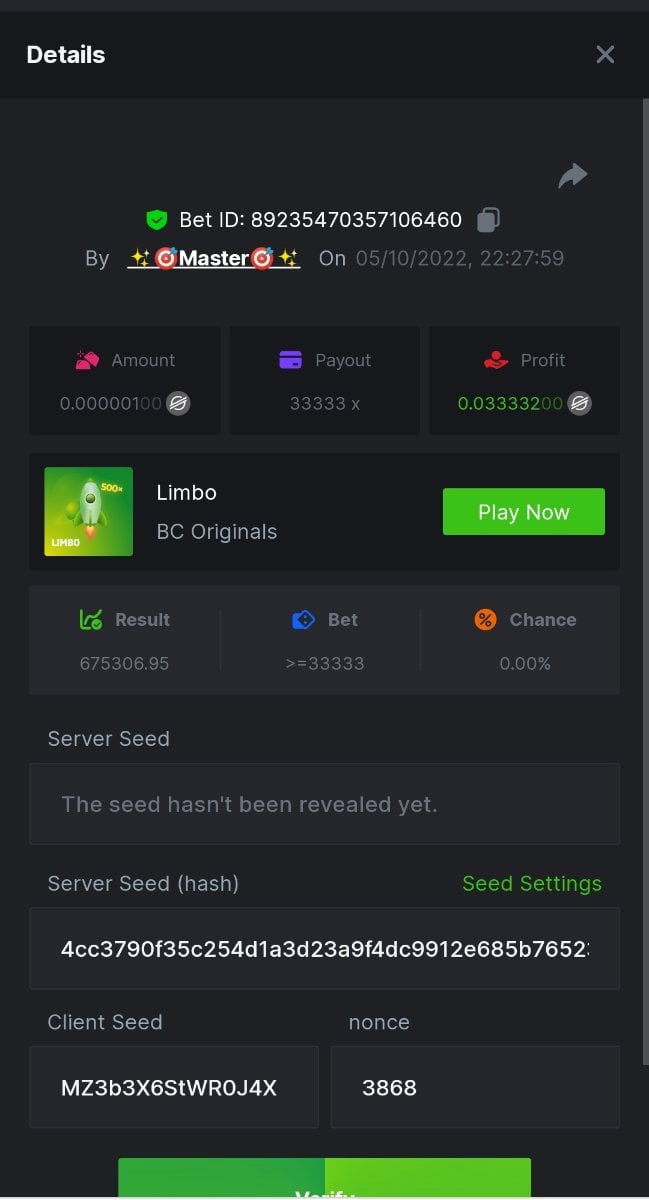This screenshot has width=649, height=1200.
Task: Open the Master user profile link
Action: [x=214, y=258]
